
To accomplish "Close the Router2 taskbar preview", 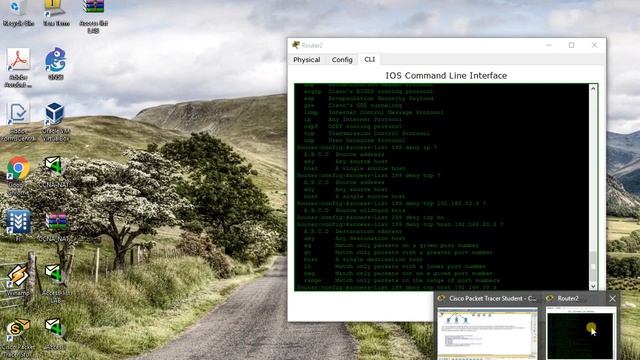I will tap(612, 299).
